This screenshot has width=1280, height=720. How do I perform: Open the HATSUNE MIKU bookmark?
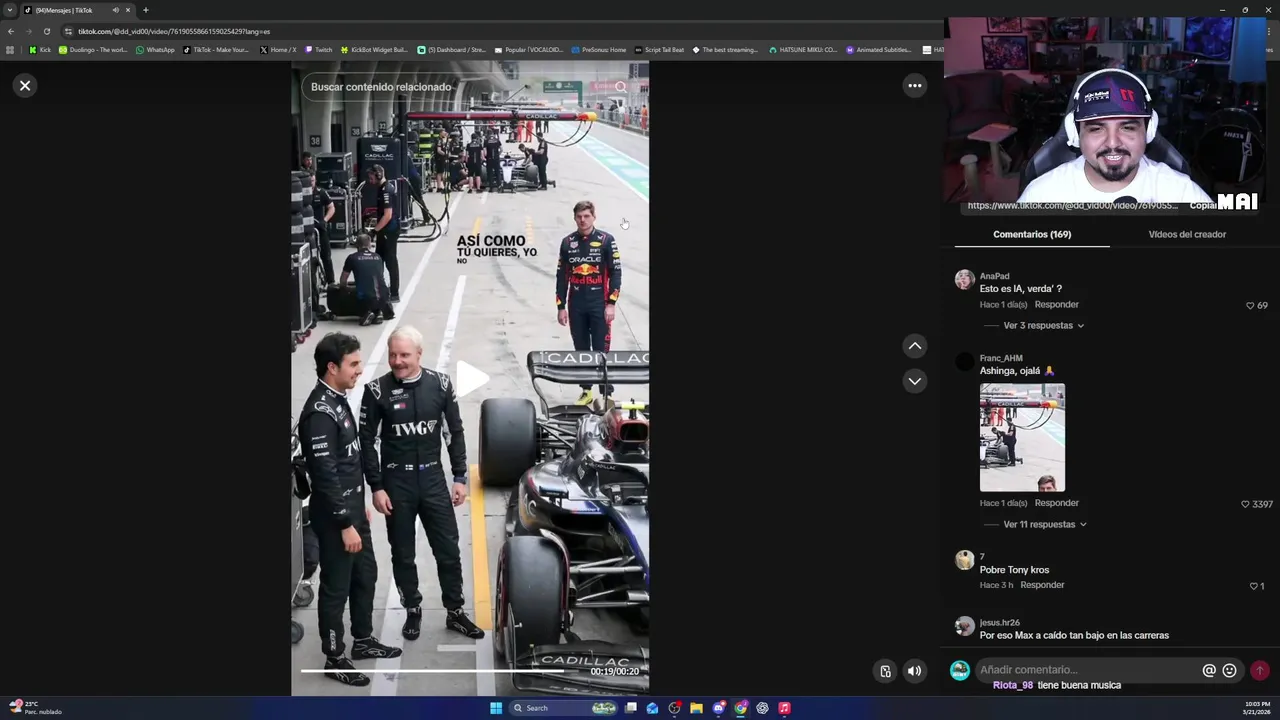tap(803, 50)
